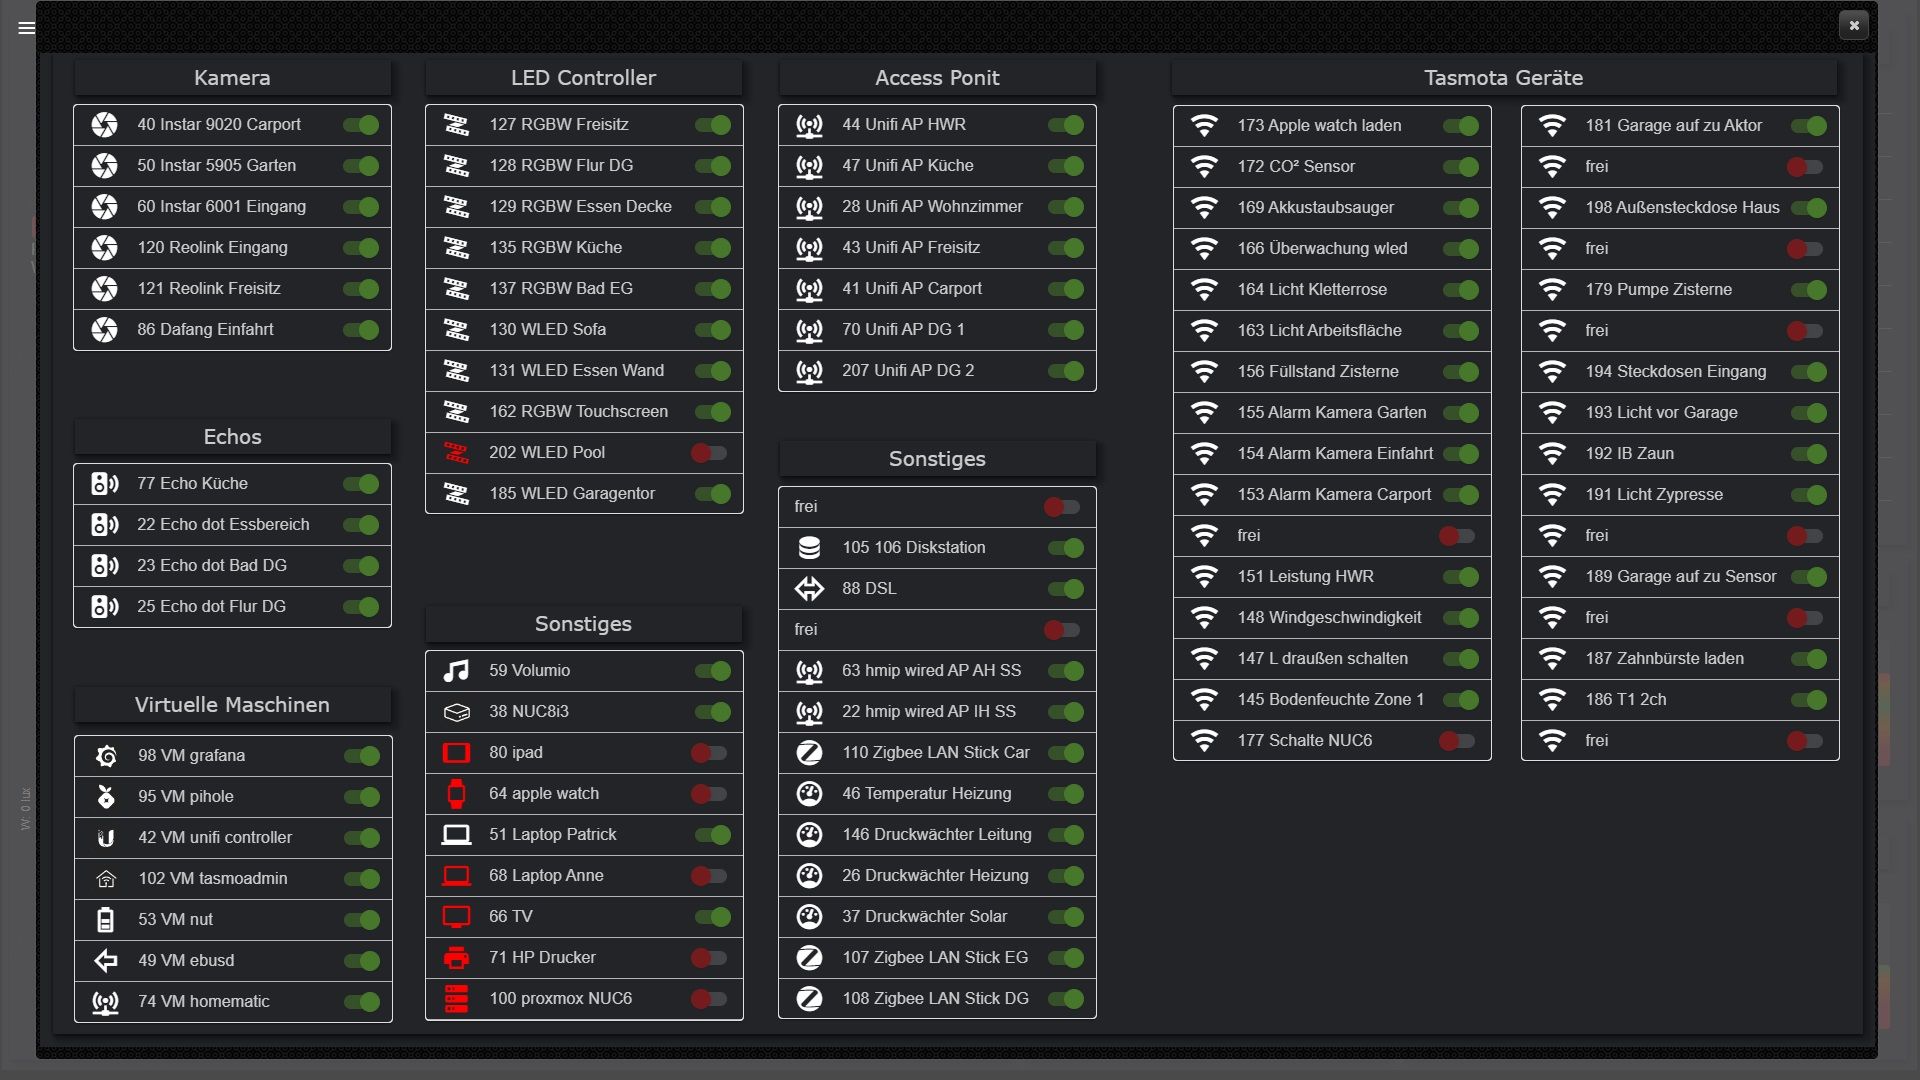1920x1080 pixels.
Task: Select the Tasmota Geräte section header
Action: tap(1502, 78)
